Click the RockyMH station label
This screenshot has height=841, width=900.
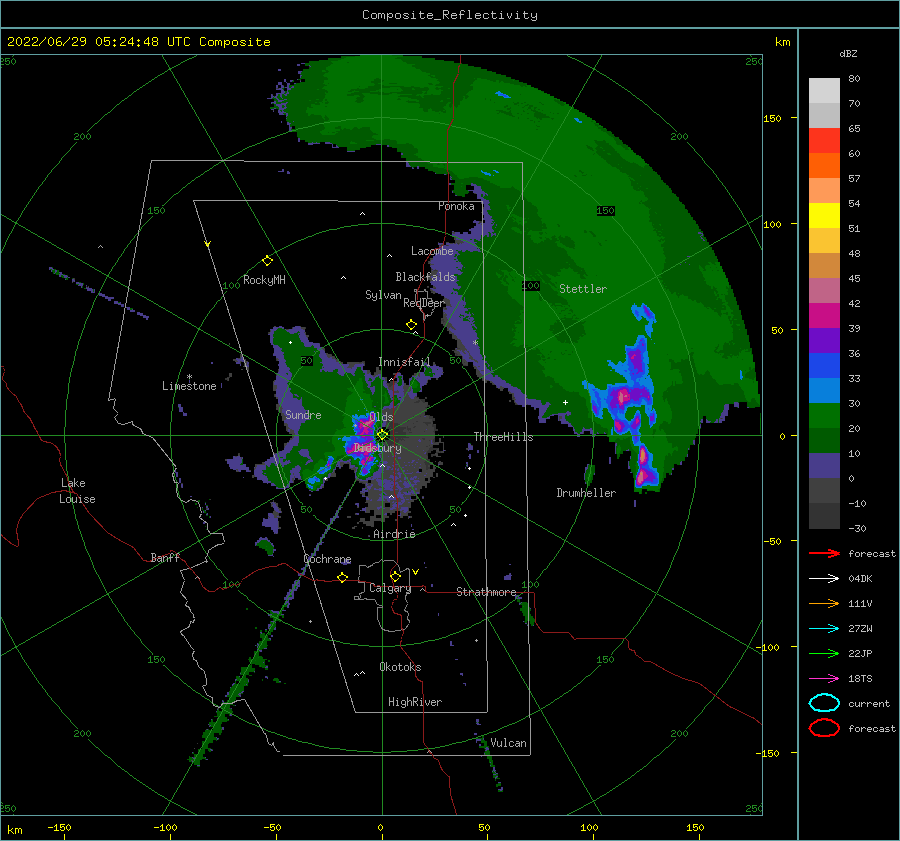[264, 280]
